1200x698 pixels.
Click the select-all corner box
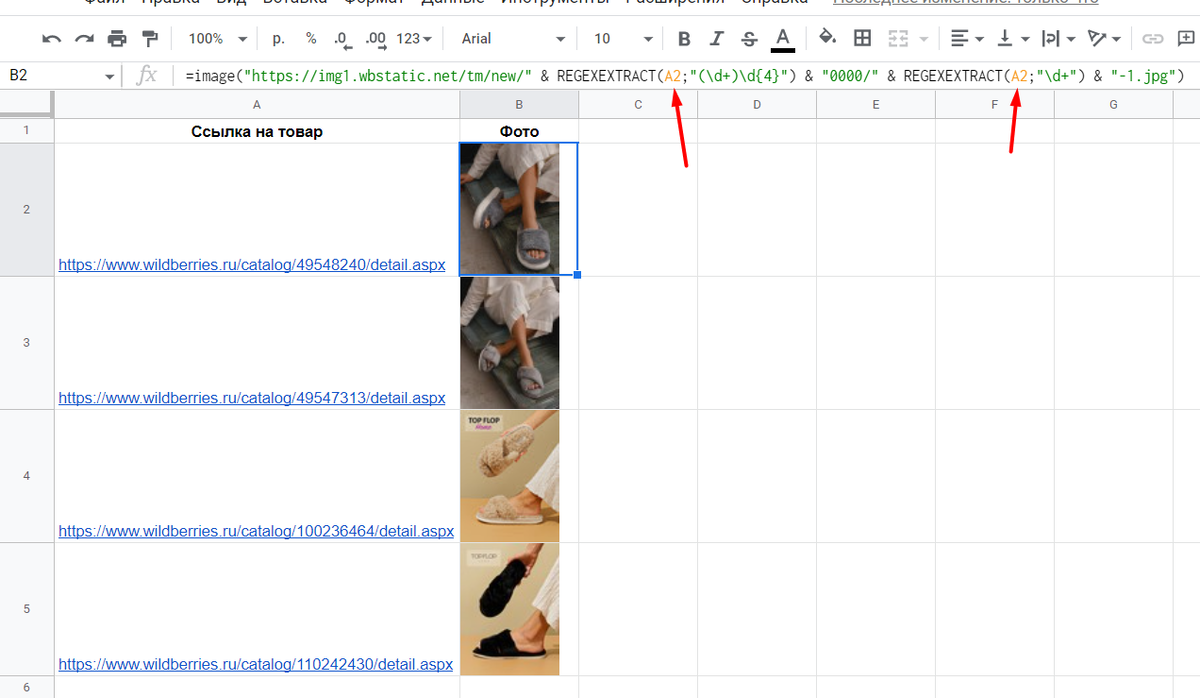[x=27, y=105]
